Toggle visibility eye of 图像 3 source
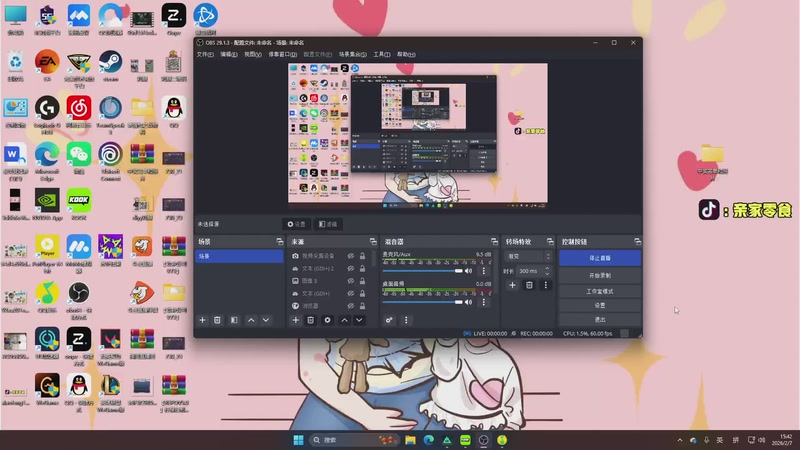This screenshot has height=450, width=800. tap(351, 281)
